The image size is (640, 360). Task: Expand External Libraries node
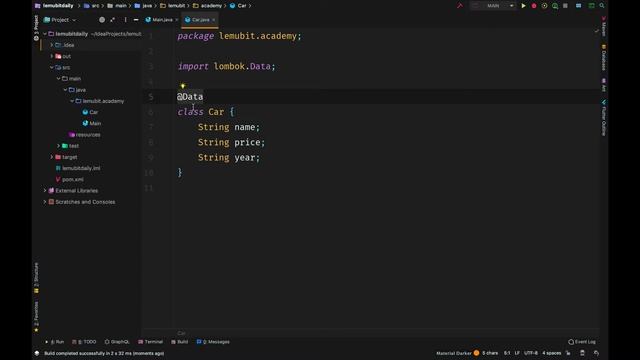pos(45,191)
